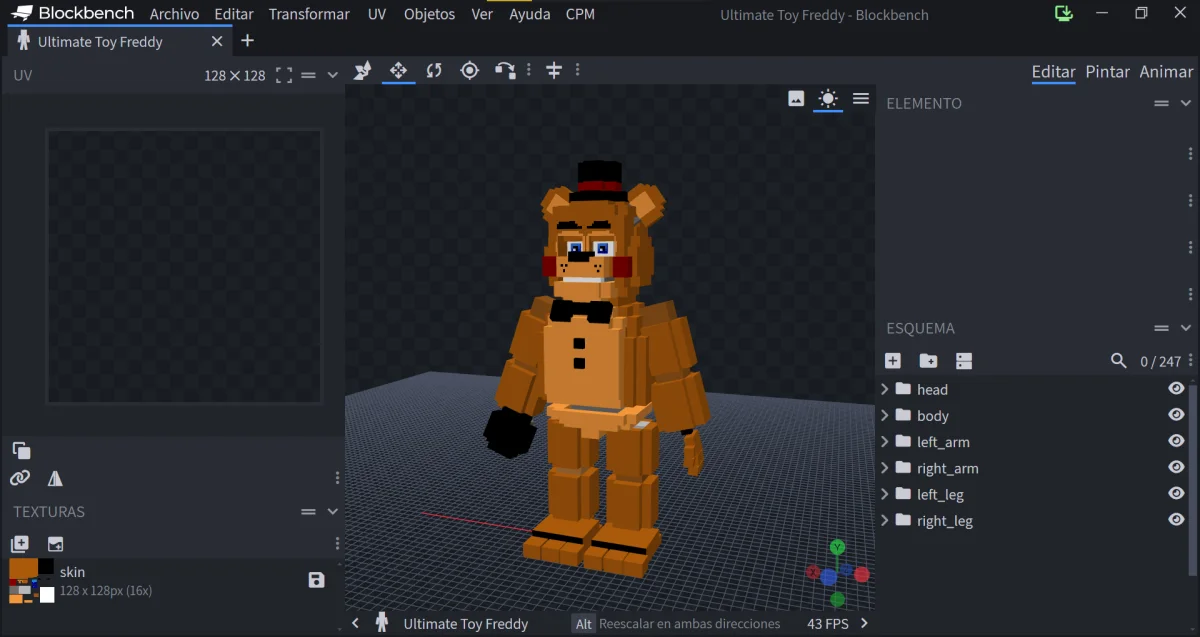Click the download update icon in titlebar
The image size is (1200, 637).
click(1064, 14)
